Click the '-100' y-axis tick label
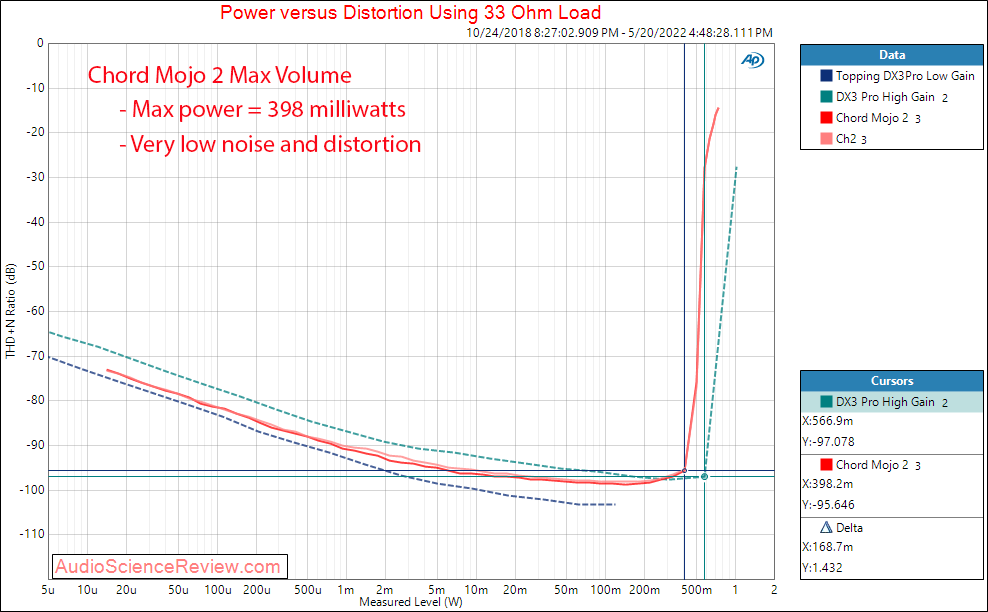This screenshot has height=612, width=988. [33, 490]
